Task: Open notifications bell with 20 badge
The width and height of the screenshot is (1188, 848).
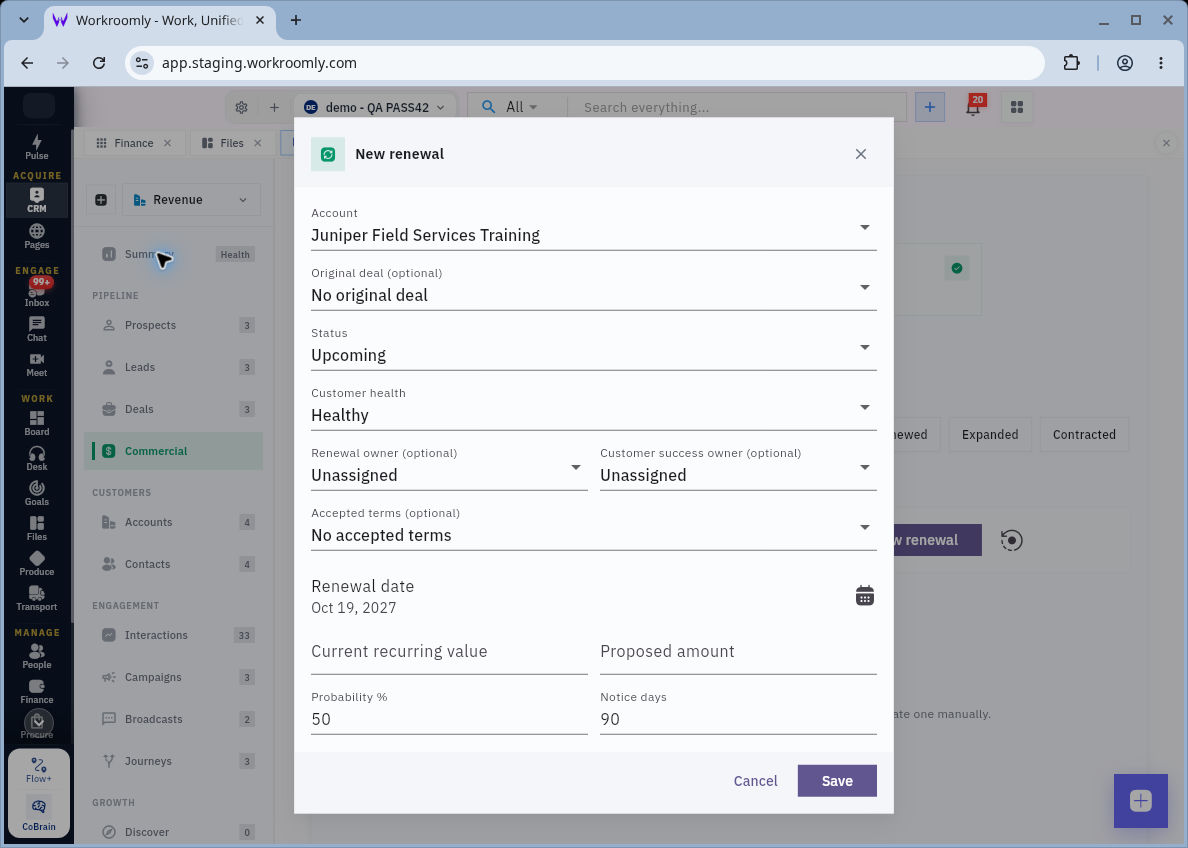Action: click(974, 107)
